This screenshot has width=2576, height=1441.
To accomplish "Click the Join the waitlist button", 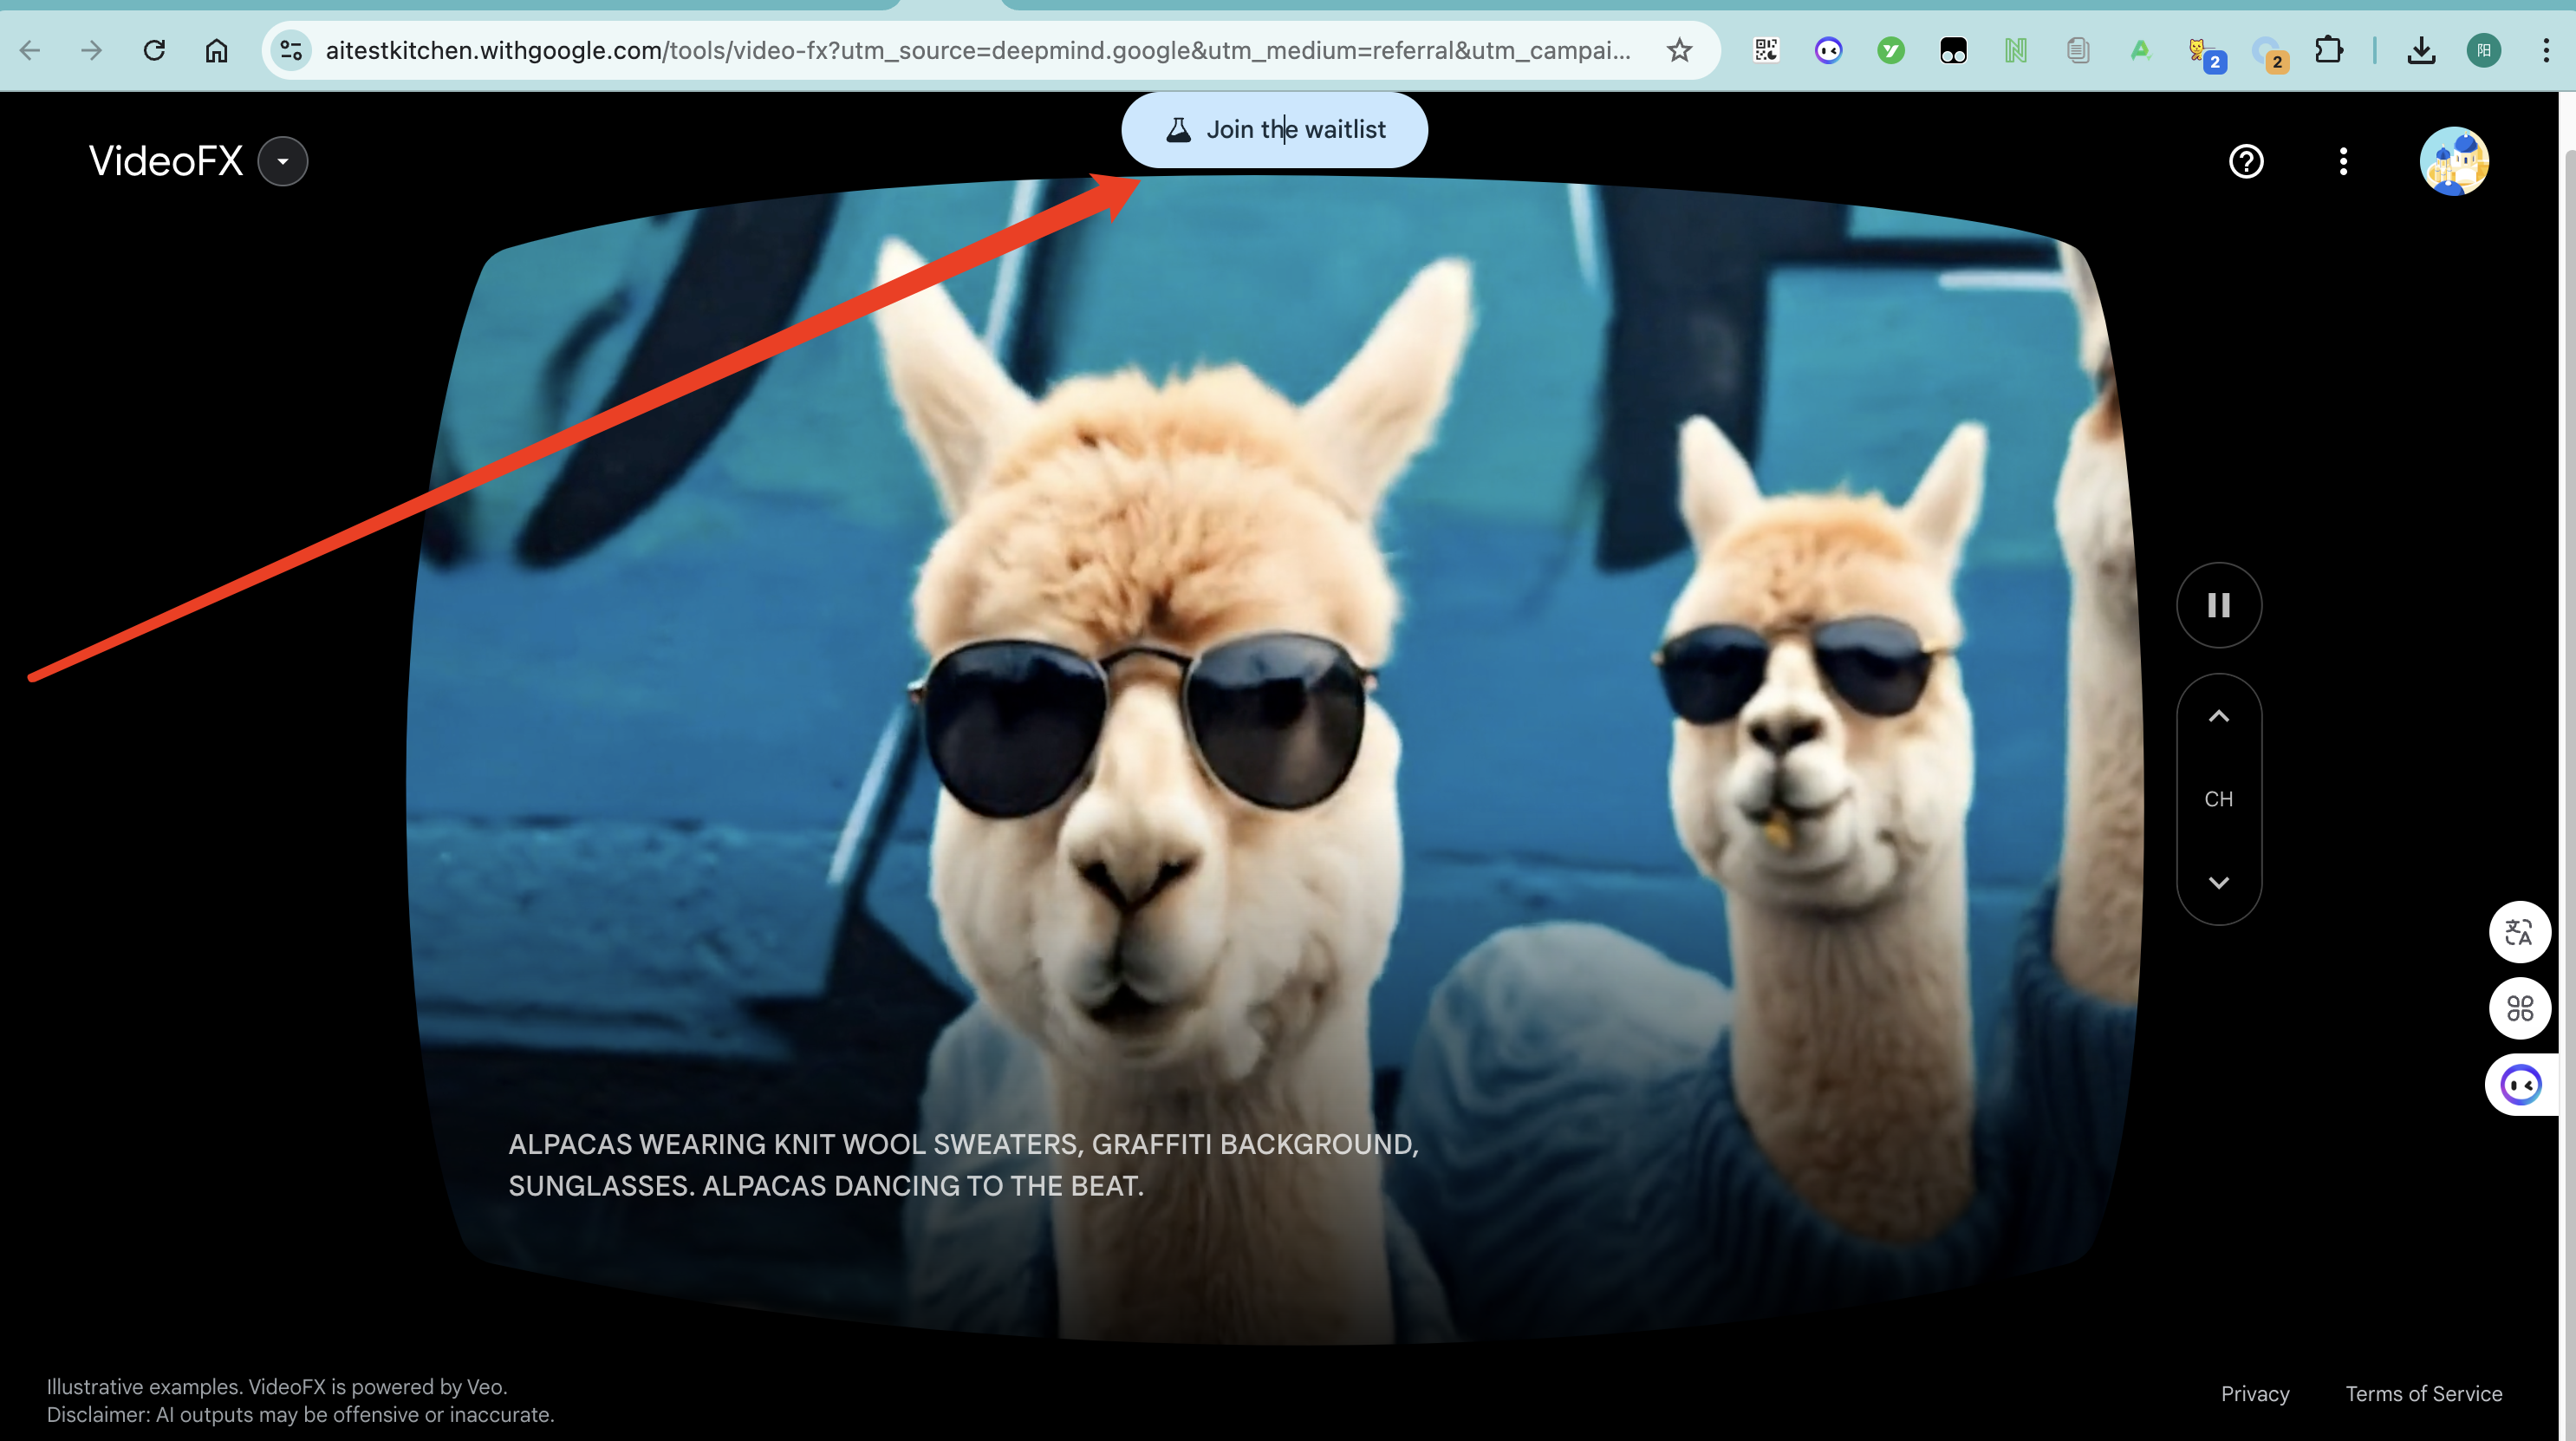I will 1274,130.
